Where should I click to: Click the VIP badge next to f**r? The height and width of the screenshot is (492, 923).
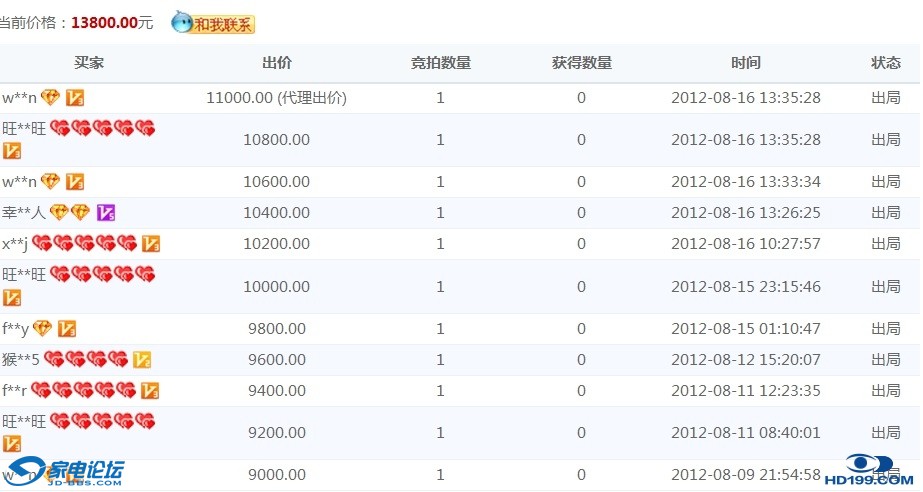pyautogui.click(x=150, y=390)
